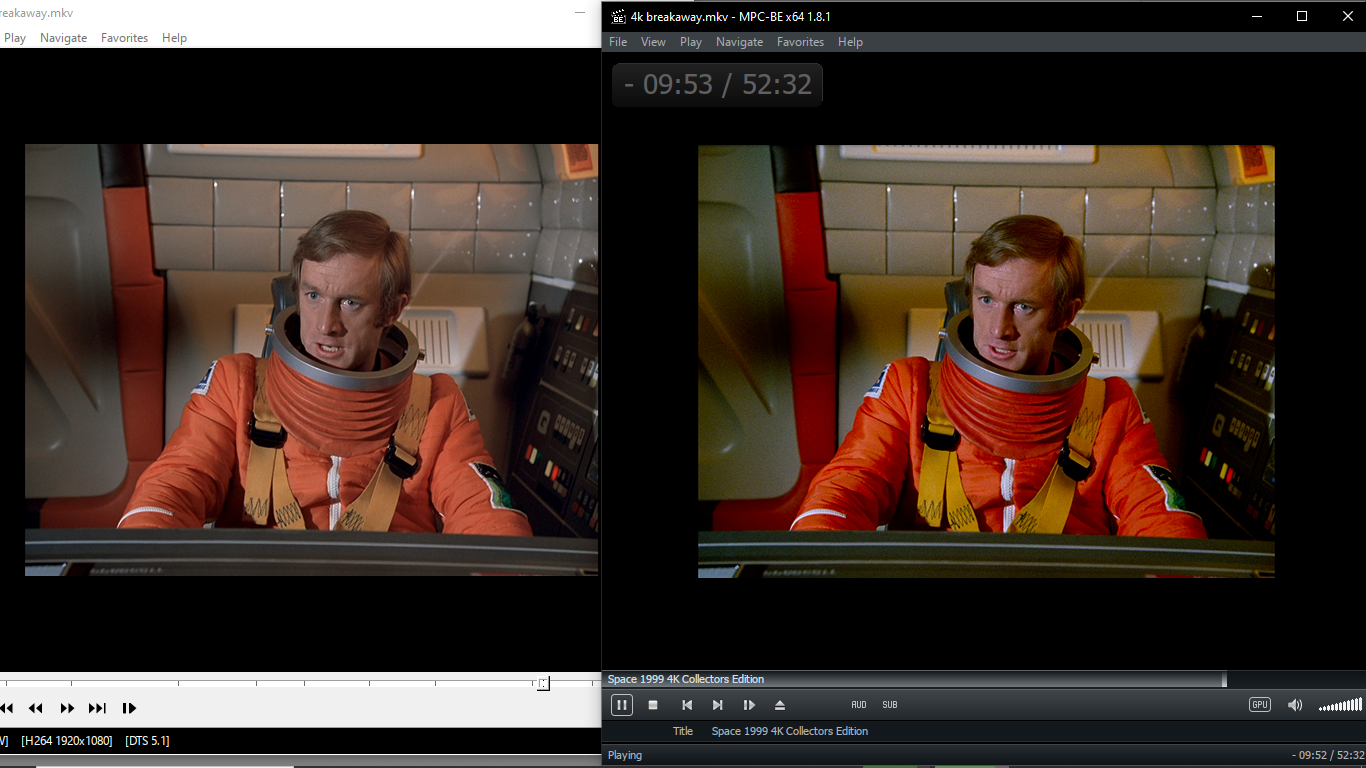
Task: Click the eject/open file icon in MPC-BE
Action: pos(780,705)
